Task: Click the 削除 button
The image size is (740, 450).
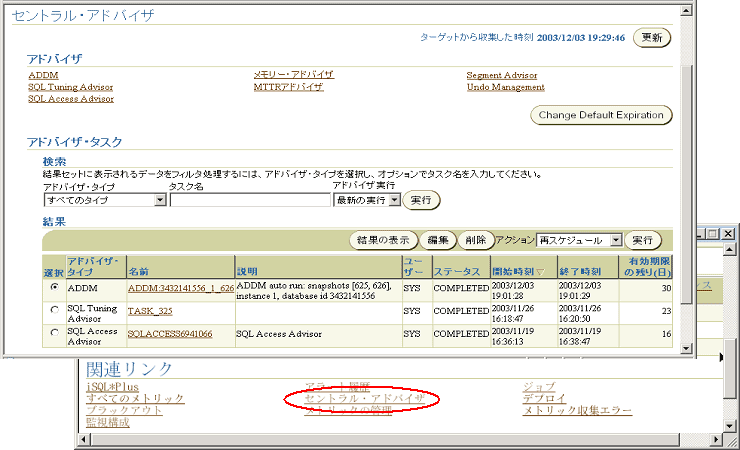Action: coord(475,241)
